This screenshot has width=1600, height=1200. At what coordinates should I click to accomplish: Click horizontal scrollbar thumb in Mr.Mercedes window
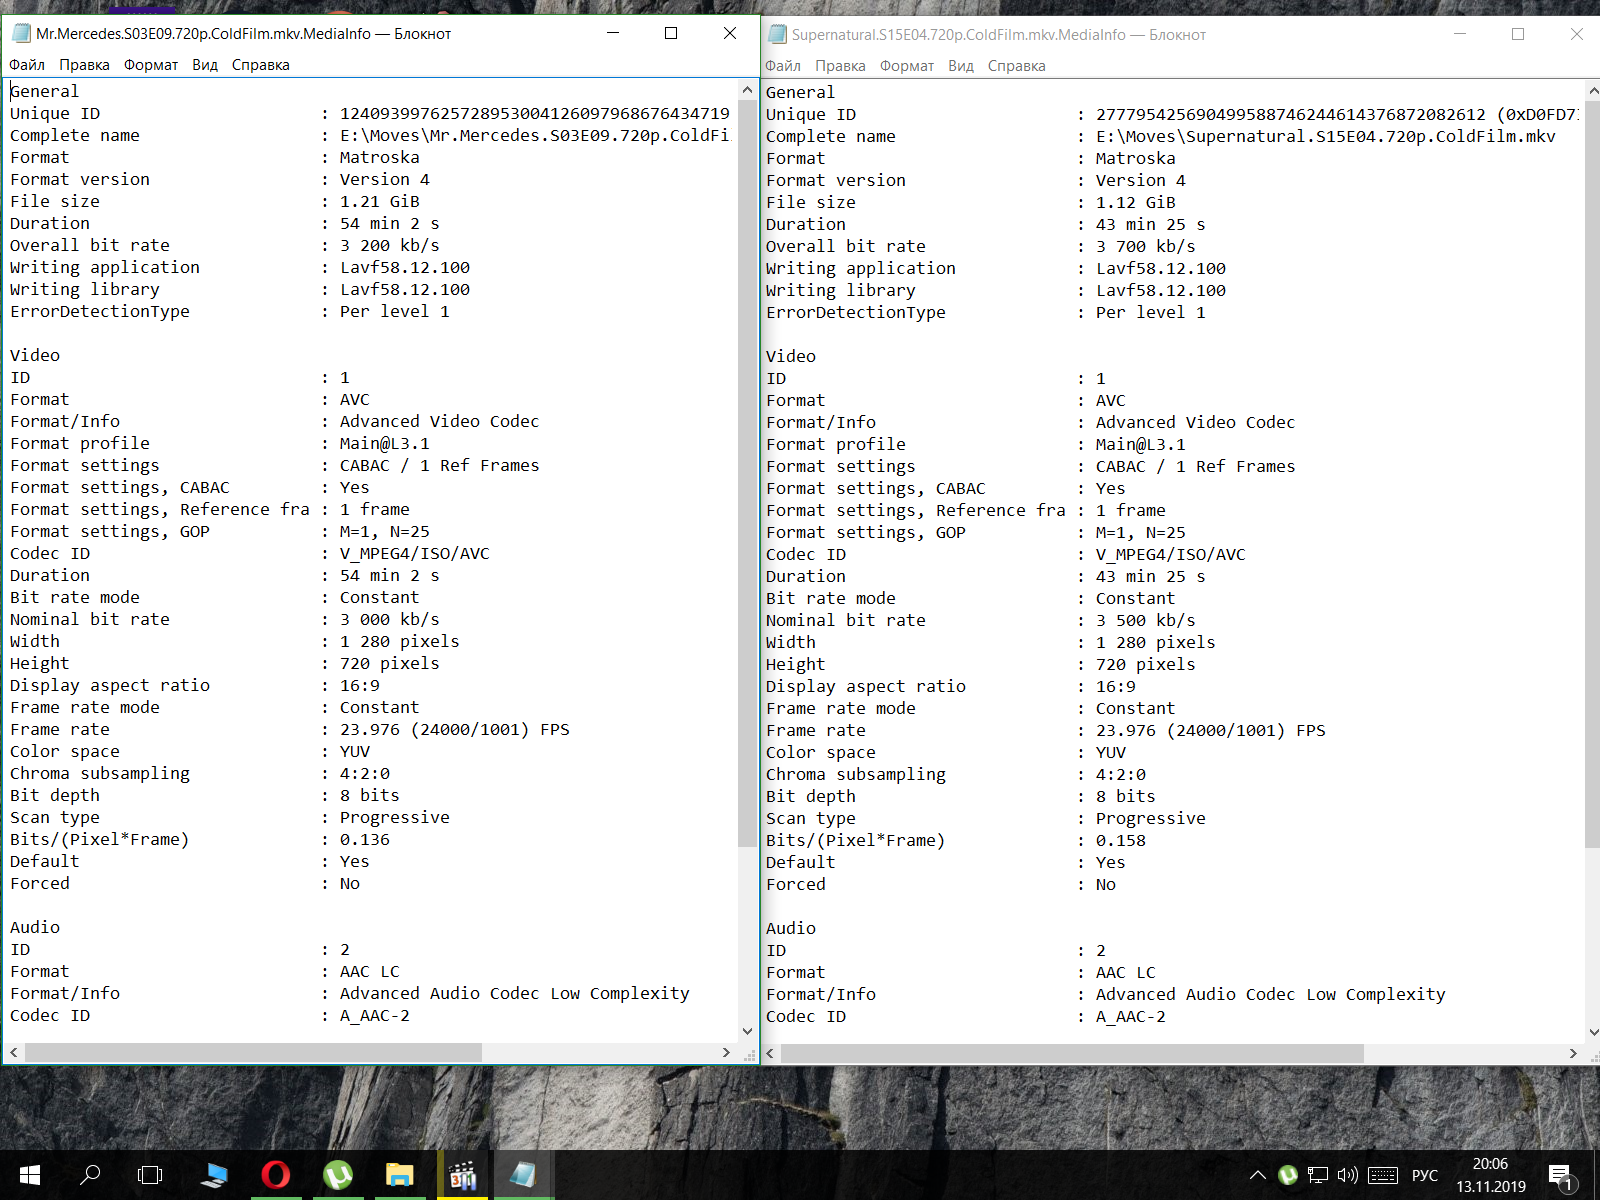pos(253,1053)
